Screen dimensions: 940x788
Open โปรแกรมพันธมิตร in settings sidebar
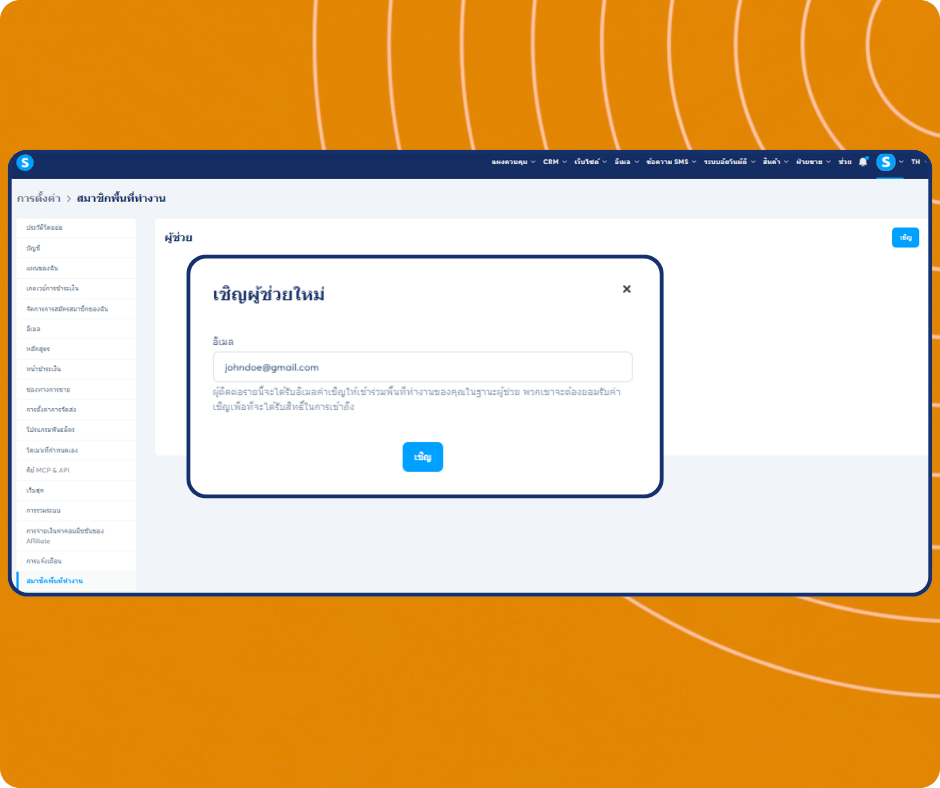pyautogui.click(x=75, y=430)
